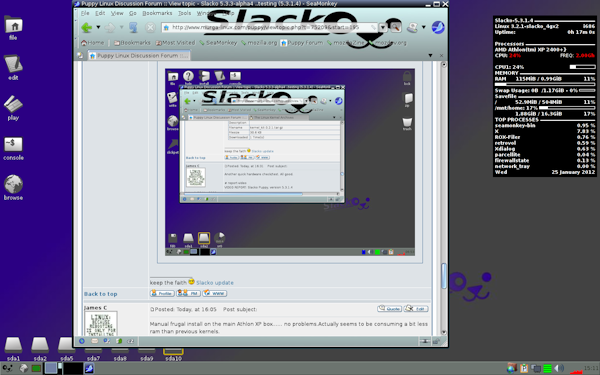The height and width of the screenshot is (375, 600).
Task: Click the SeaMonkey search magnifier icon
Action: tap(396, 27)
